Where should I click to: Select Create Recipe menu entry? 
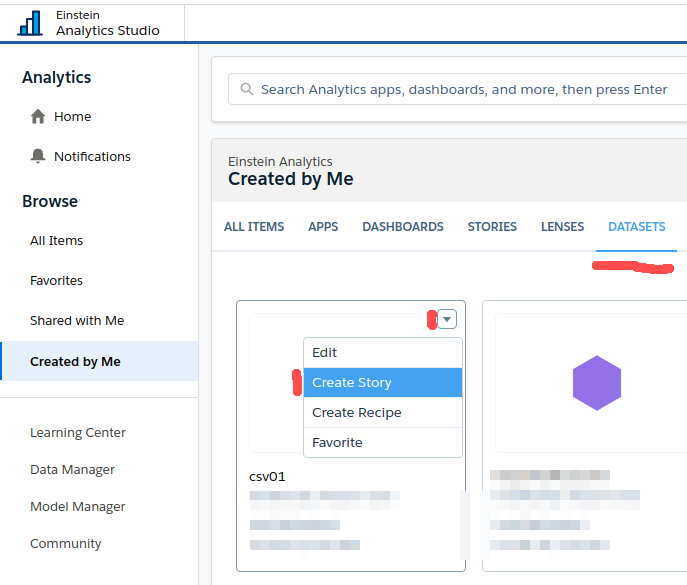coord(382,412)
